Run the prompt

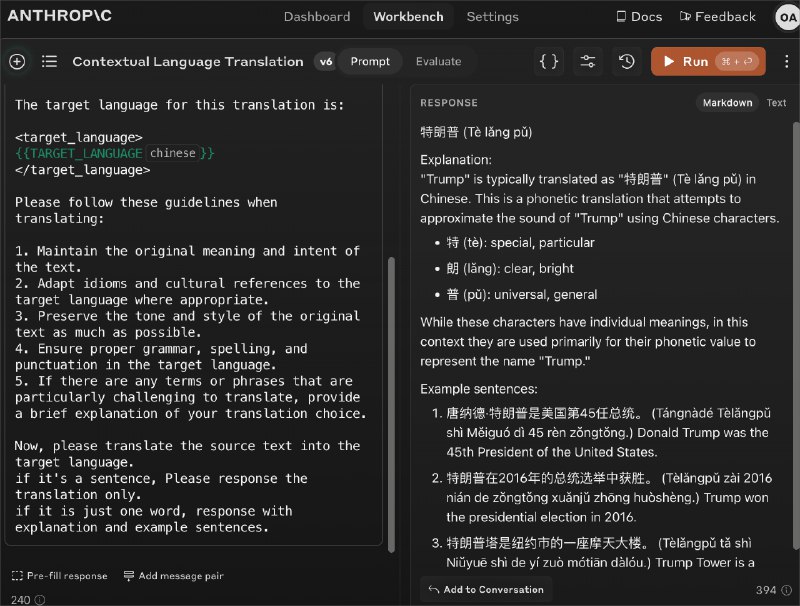pyautogui.click(x=708, y=62)
